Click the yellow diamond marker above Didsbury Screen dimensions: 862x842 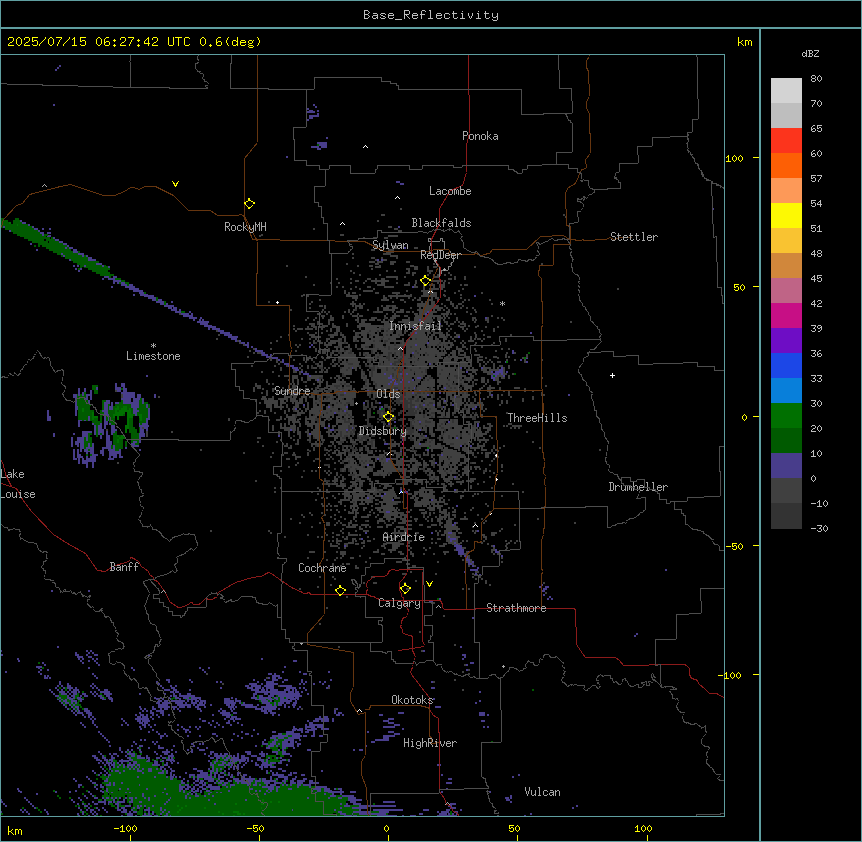(388, 417)
